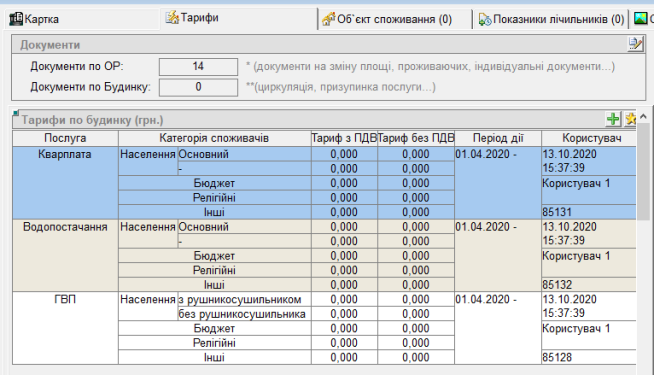Click the Релігійні cell under Кварплата

point(214,197)
